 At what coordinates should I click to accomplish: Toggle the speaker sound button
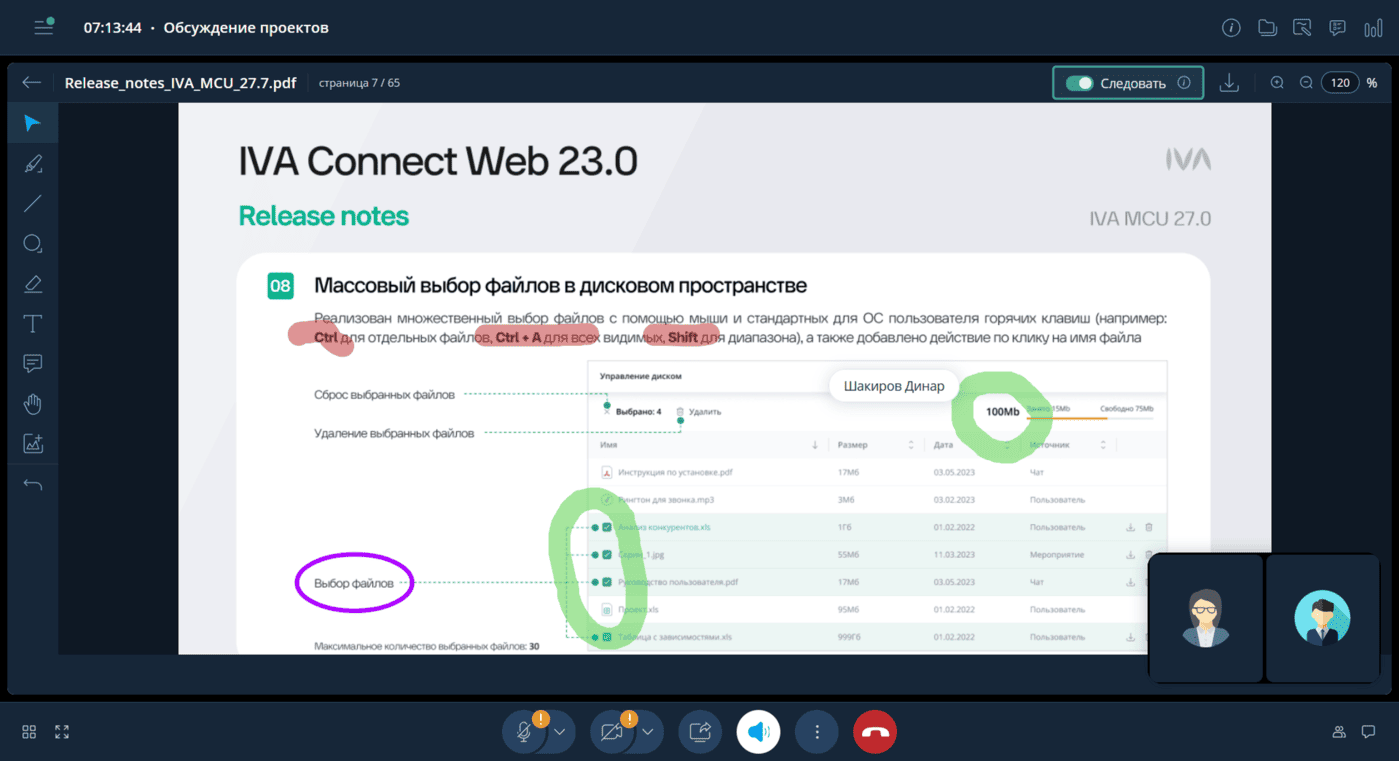759,732
